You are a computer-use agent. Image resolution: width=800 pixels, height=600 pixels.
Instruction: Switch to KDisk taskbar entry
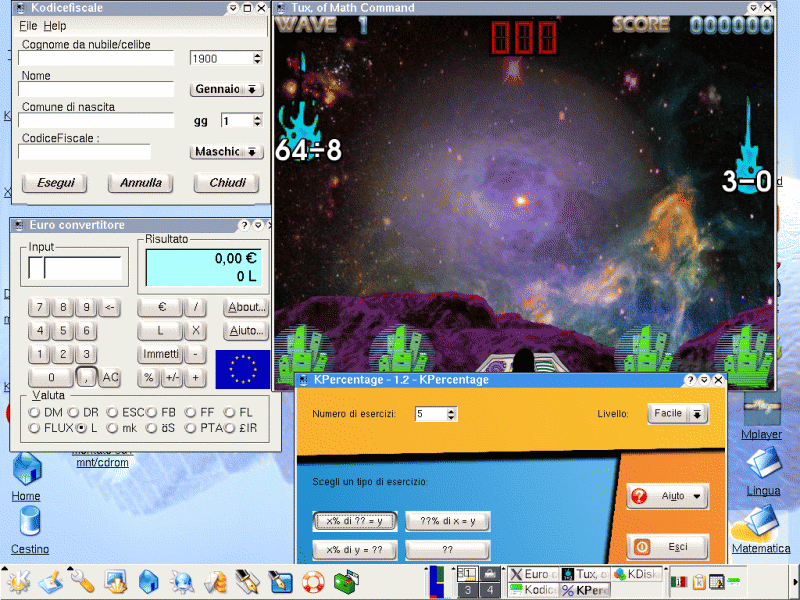click(x=637, y=574)
